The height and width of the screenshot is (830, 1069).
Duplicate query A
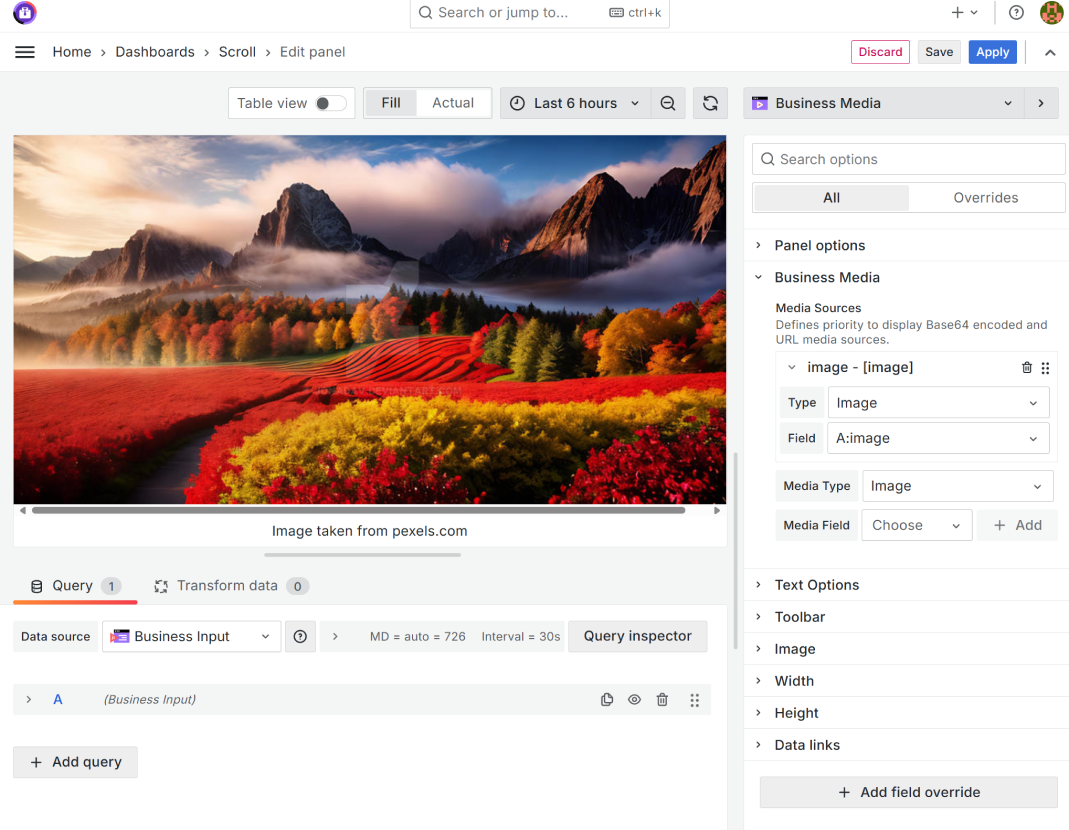coord(607,700)
